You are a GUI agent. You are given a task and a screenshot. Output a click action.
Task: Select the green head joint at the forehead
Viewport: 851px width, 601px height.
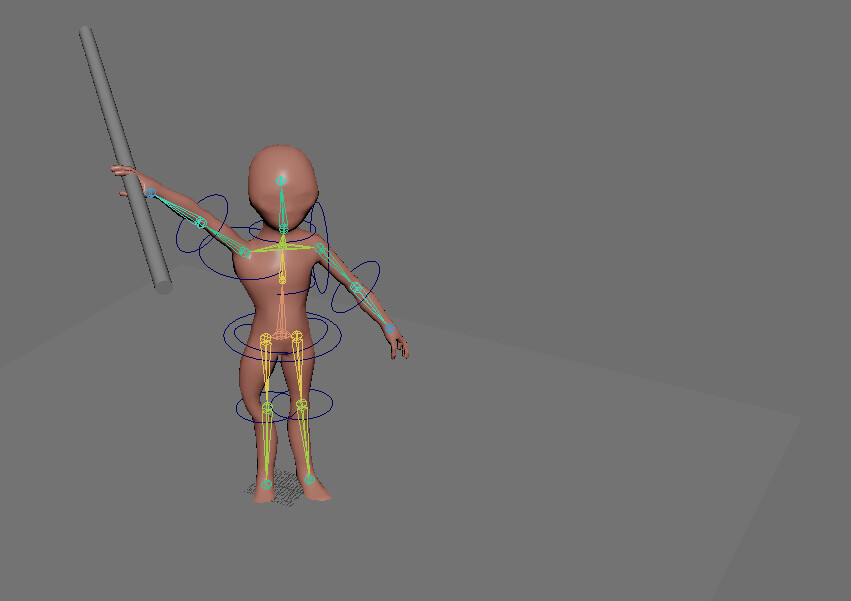283,178
